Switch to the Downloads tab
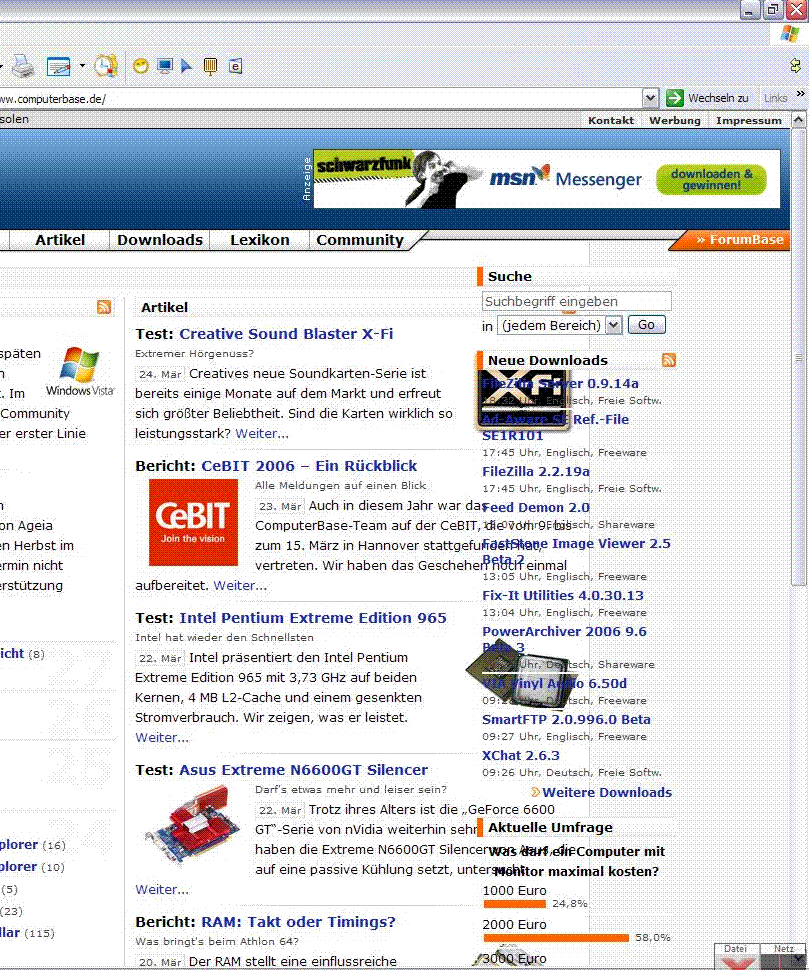Viewport: 809px width, 970px height. [x=160, y=240]
